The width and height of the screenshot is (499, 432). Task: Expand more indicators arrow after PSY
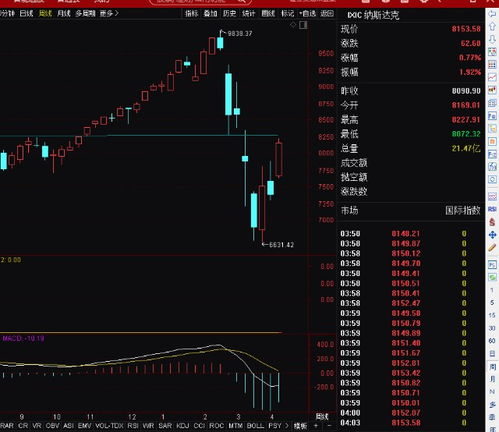[287, 426]
